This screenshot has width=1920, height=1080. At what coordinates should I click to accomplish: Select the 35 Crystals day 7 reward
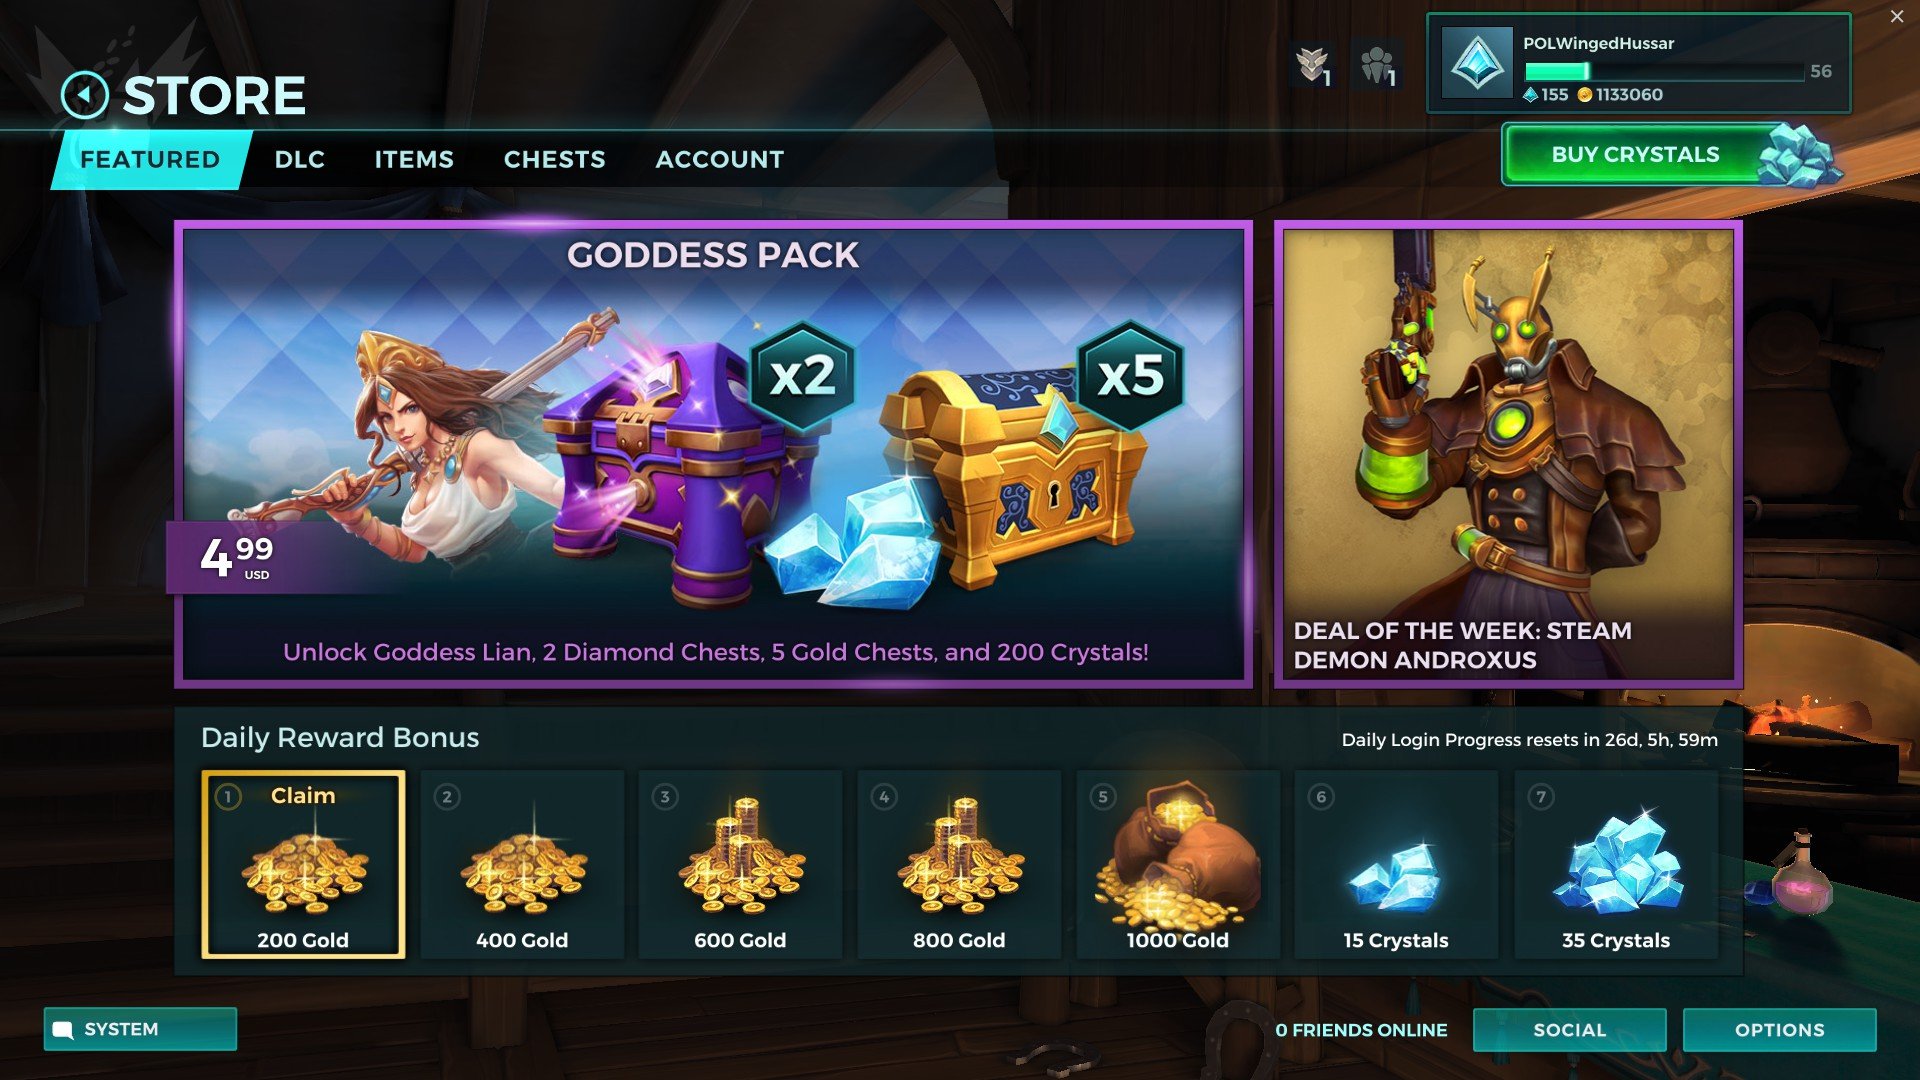[1616, 865]
